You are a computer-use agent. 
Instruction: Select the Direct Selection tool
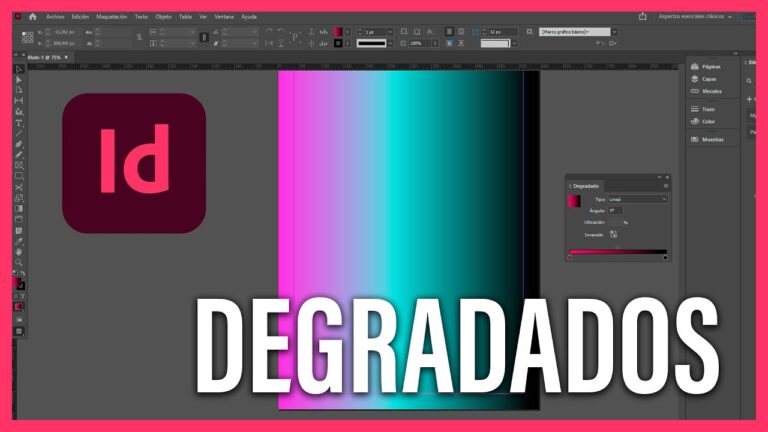[19, 80]
